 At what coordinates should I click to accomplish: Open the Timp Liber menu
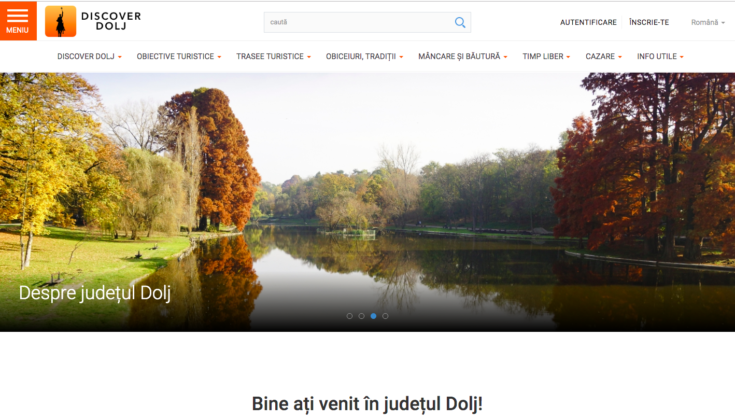click(x=548, y=57)
